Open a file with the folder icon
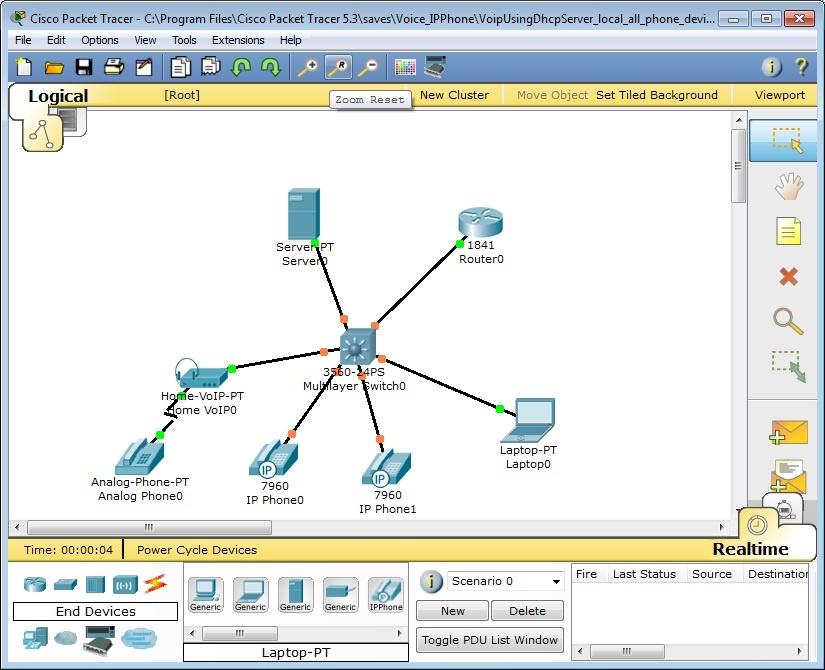 [x=54, y=67]
